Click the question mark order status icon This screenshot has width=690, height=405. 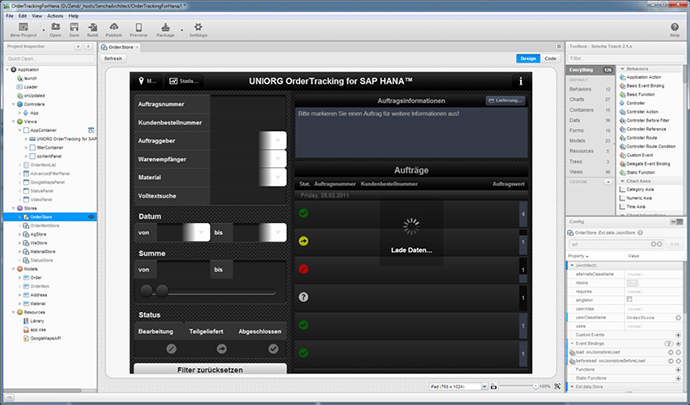303,297
